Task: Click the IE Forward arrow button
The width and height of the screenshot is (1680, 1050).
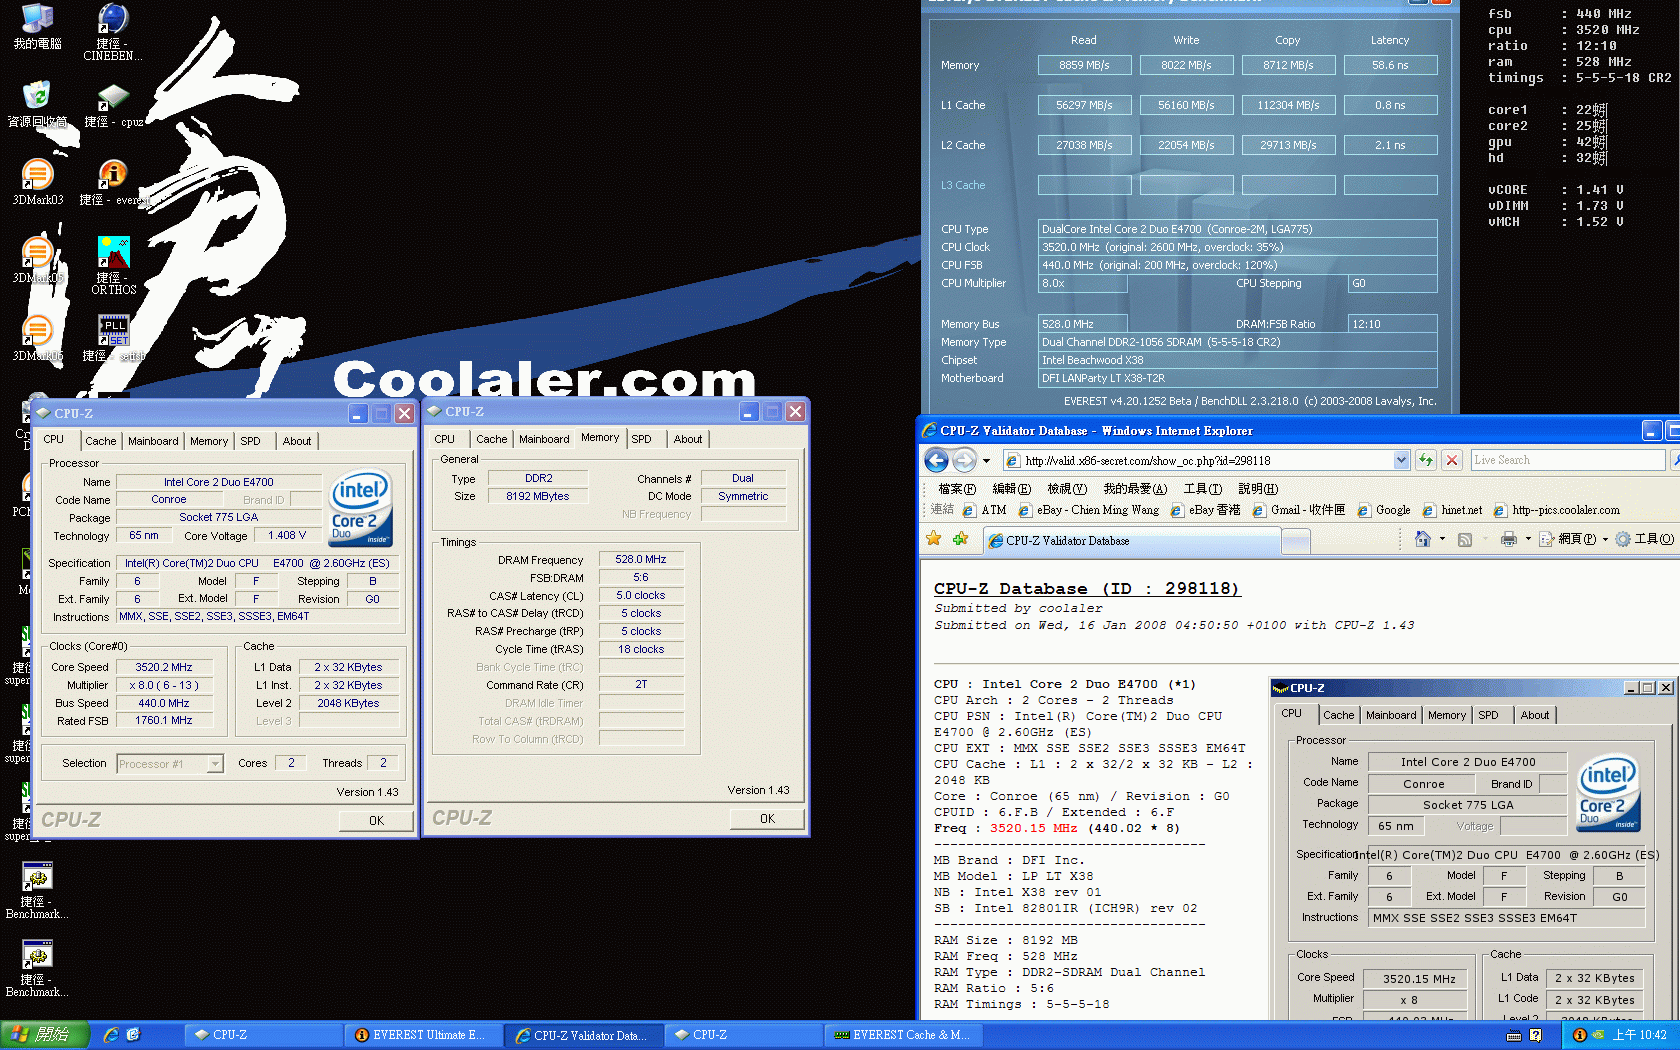Action: pyautogui.click(x=964, y=460)
